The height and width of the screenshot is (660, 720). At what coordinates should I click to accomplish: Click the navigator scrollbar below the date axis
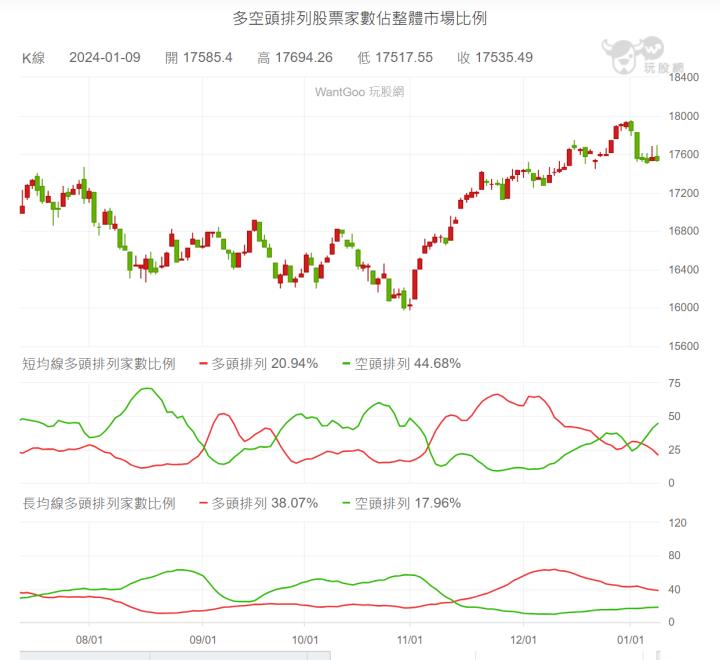click(x=175, y=654)
